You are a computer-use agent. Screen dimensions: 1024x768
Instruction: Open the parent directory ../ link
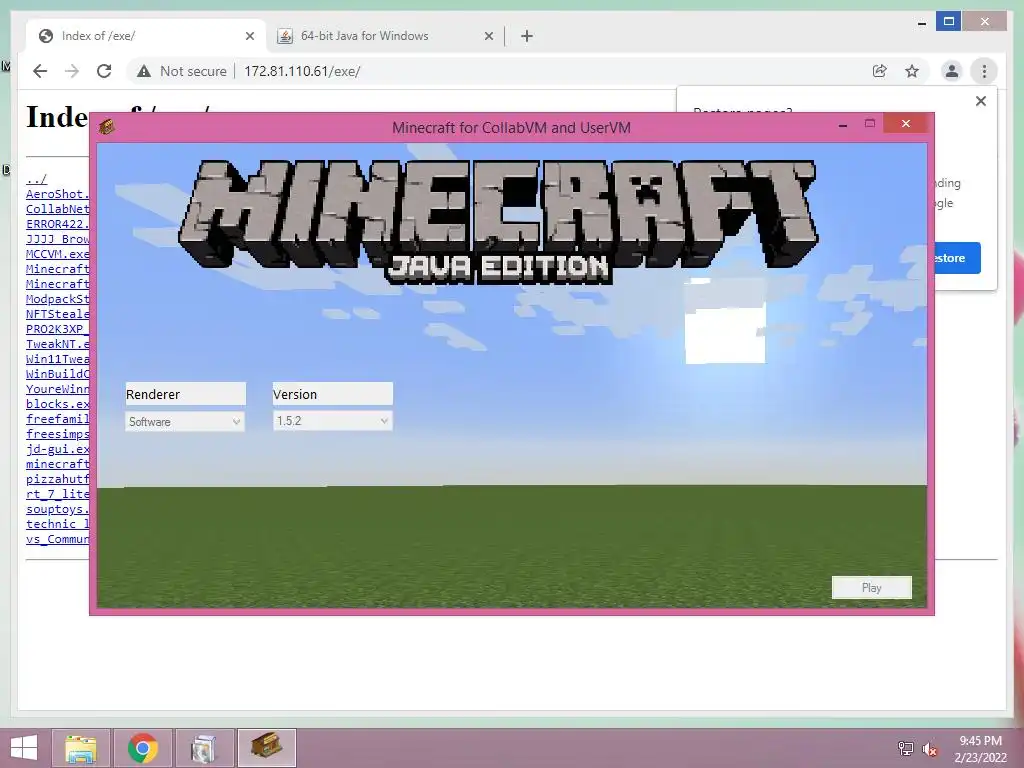[37, 179]
